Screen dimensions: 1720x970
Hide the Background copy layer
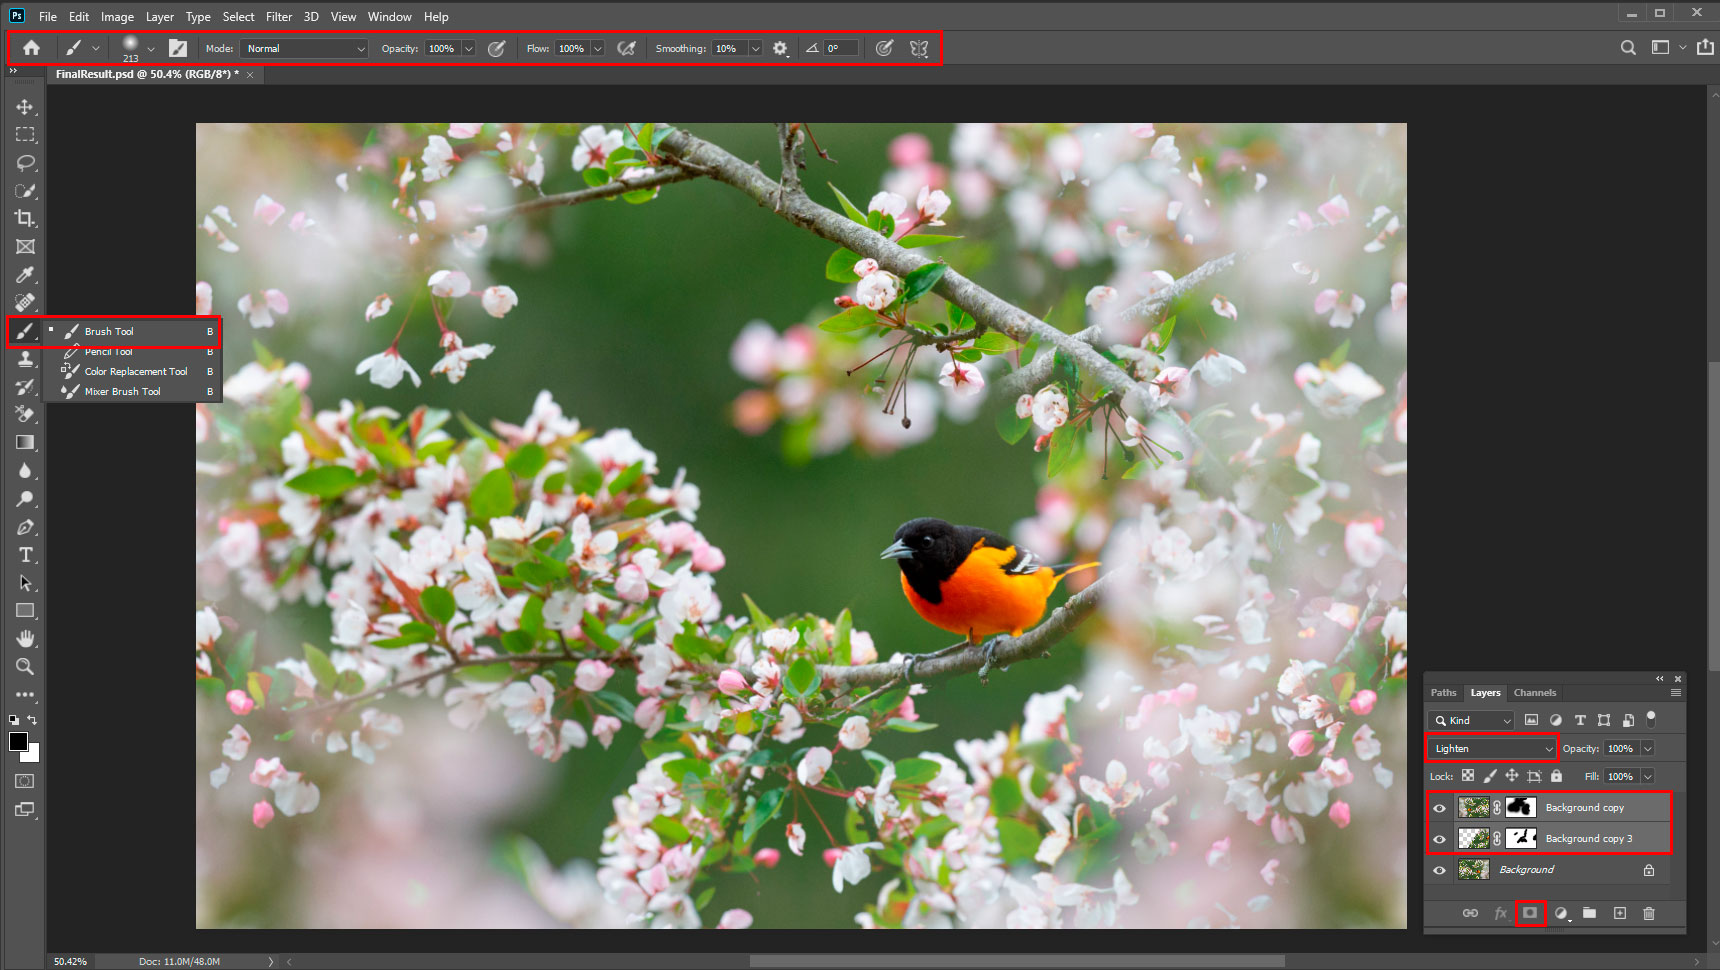click(x=1439, y=808)
